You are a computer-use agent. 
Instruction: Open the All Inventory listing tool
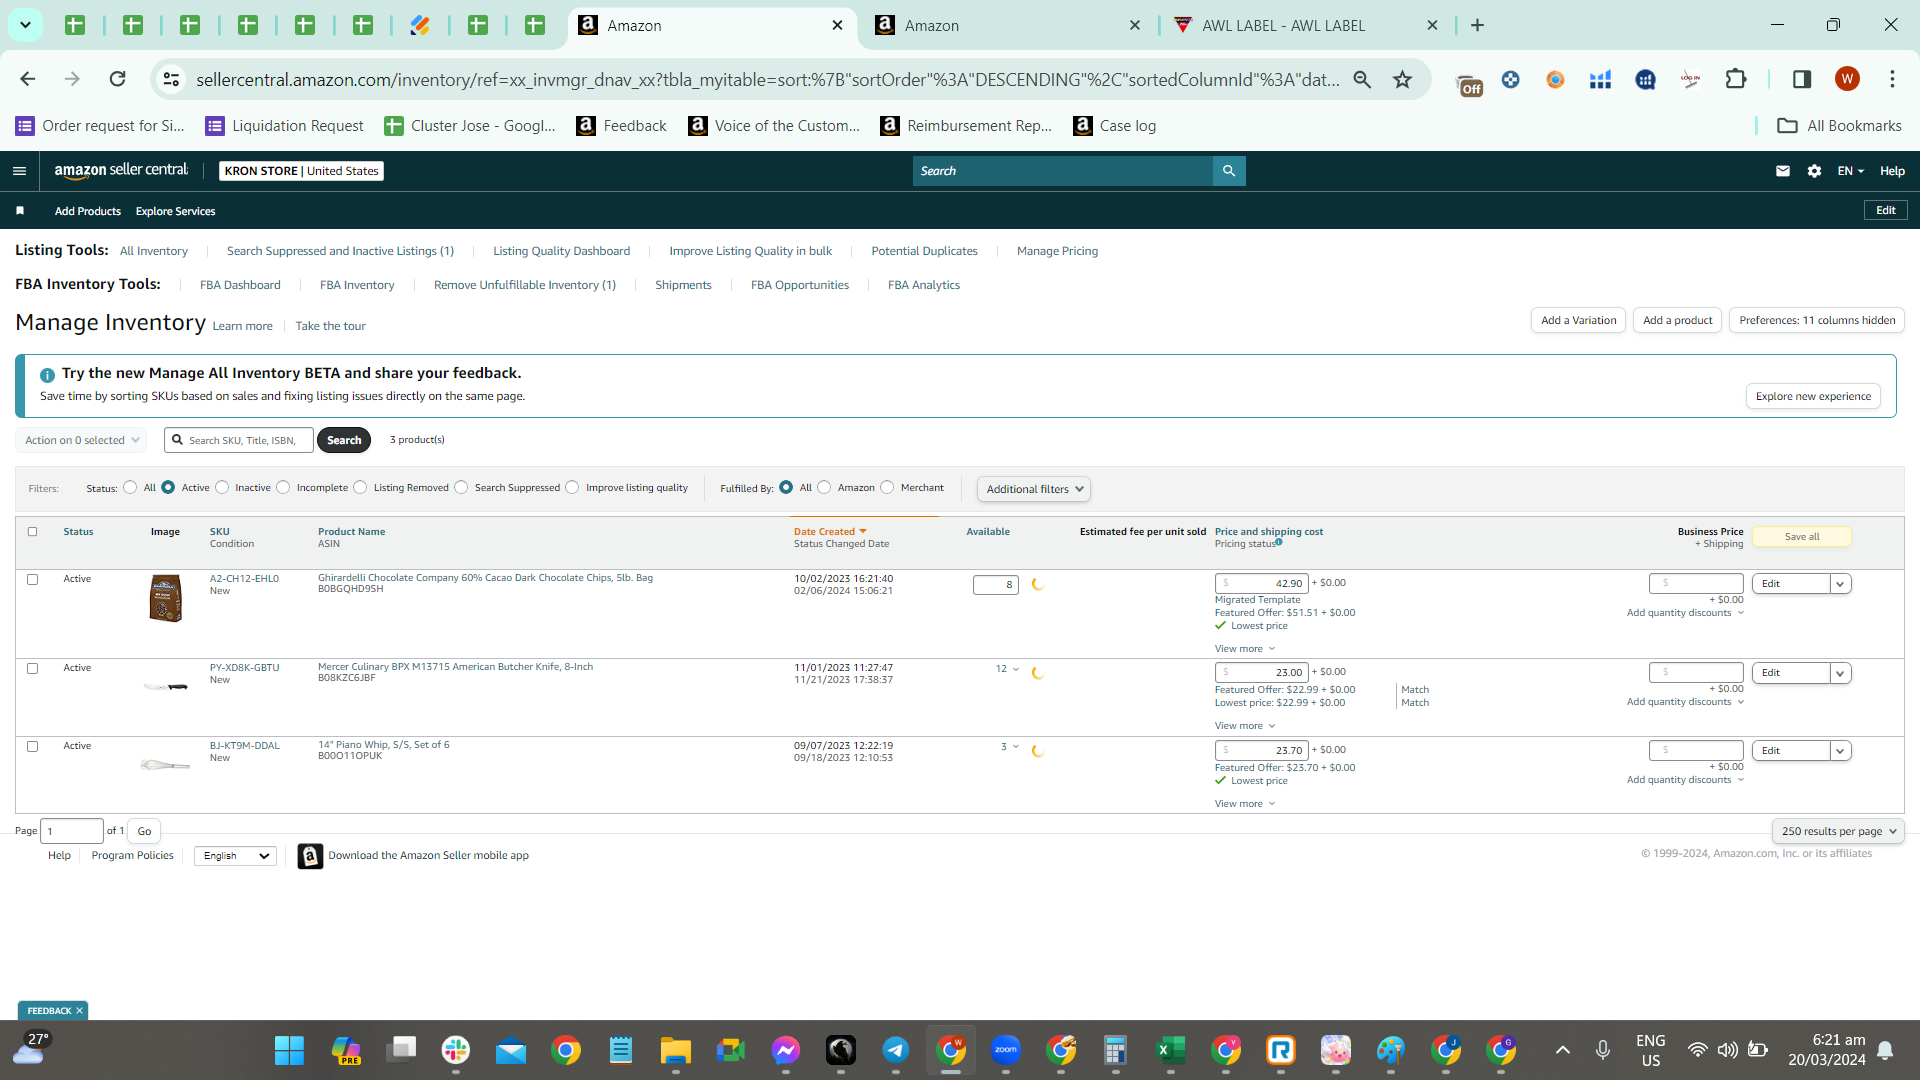154,251
